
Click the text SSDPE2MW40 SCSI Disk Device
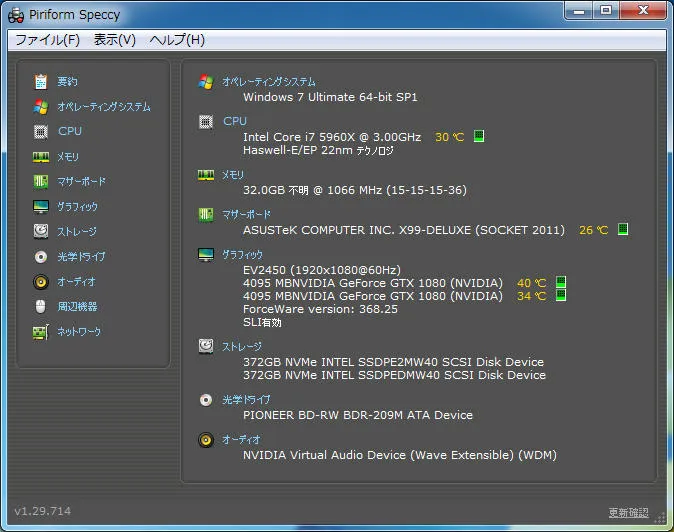click(451, 362)
